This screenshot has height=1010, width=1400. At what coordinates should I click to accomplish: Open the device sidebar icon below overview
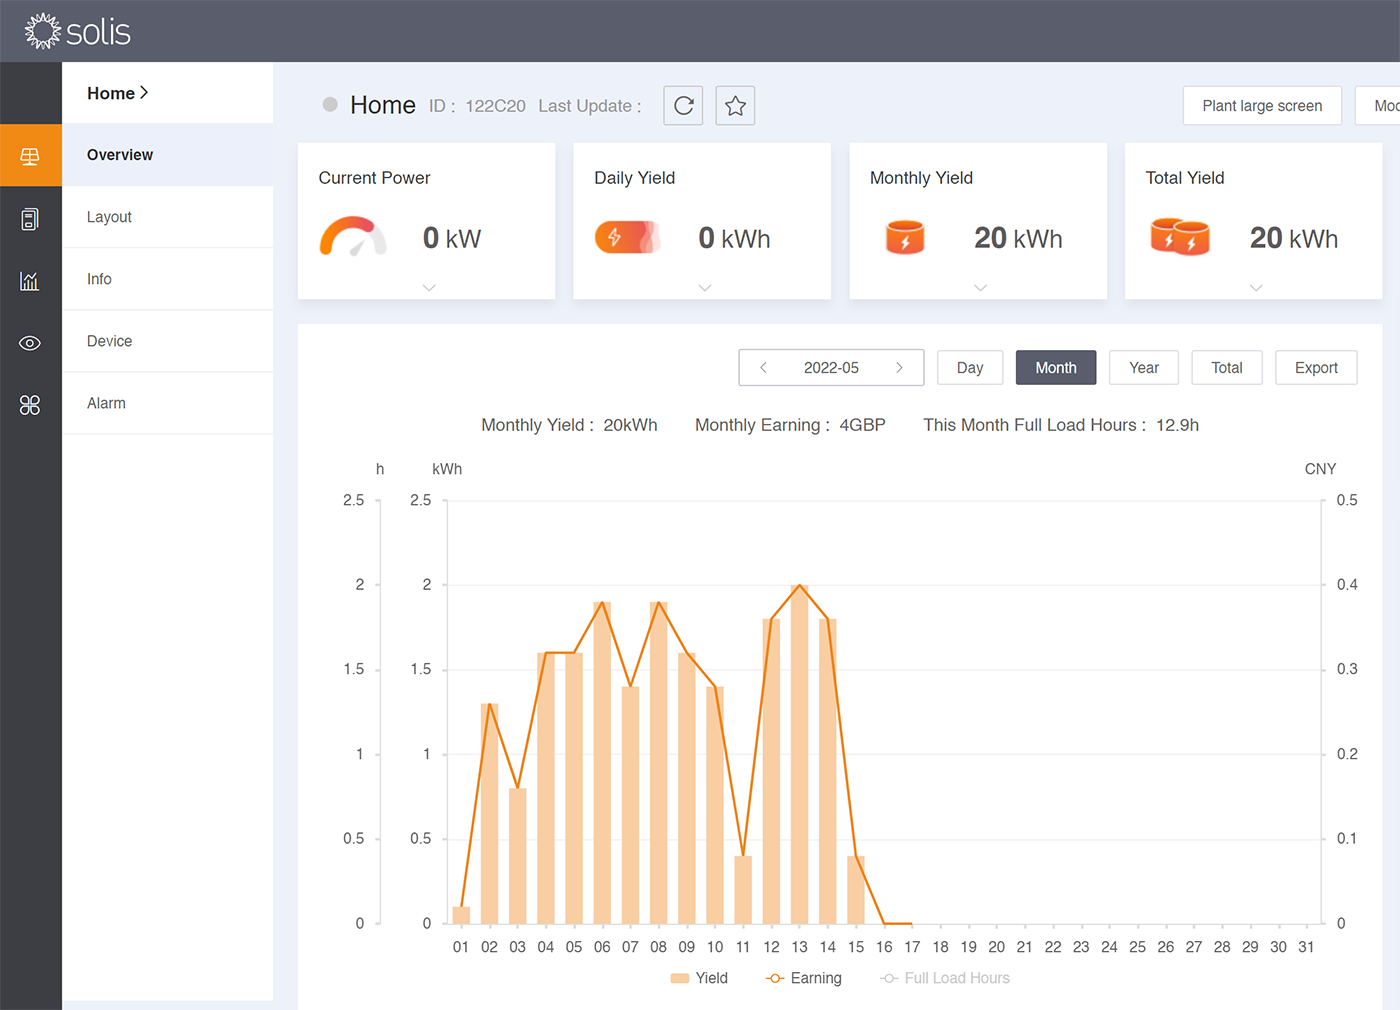click(x=30, y=219)
